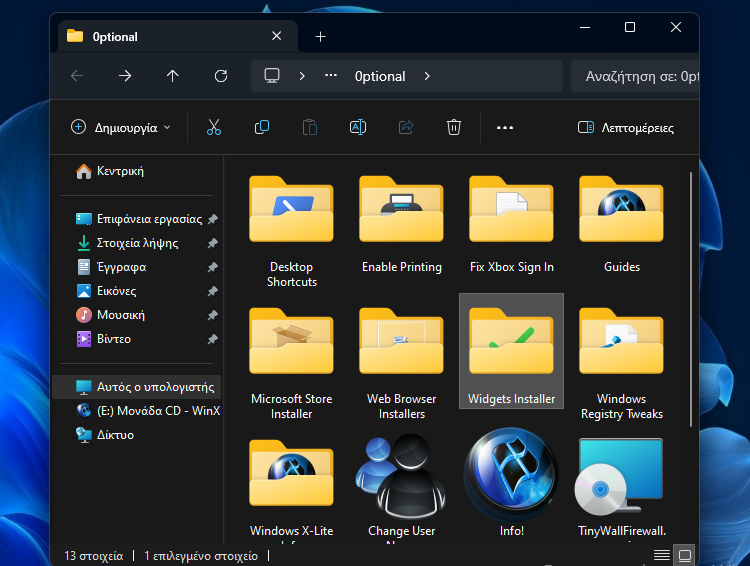The image size is (750, 566).
Task: Open the Δημιουργία new item dropdown
Action: tap(121, 127)
